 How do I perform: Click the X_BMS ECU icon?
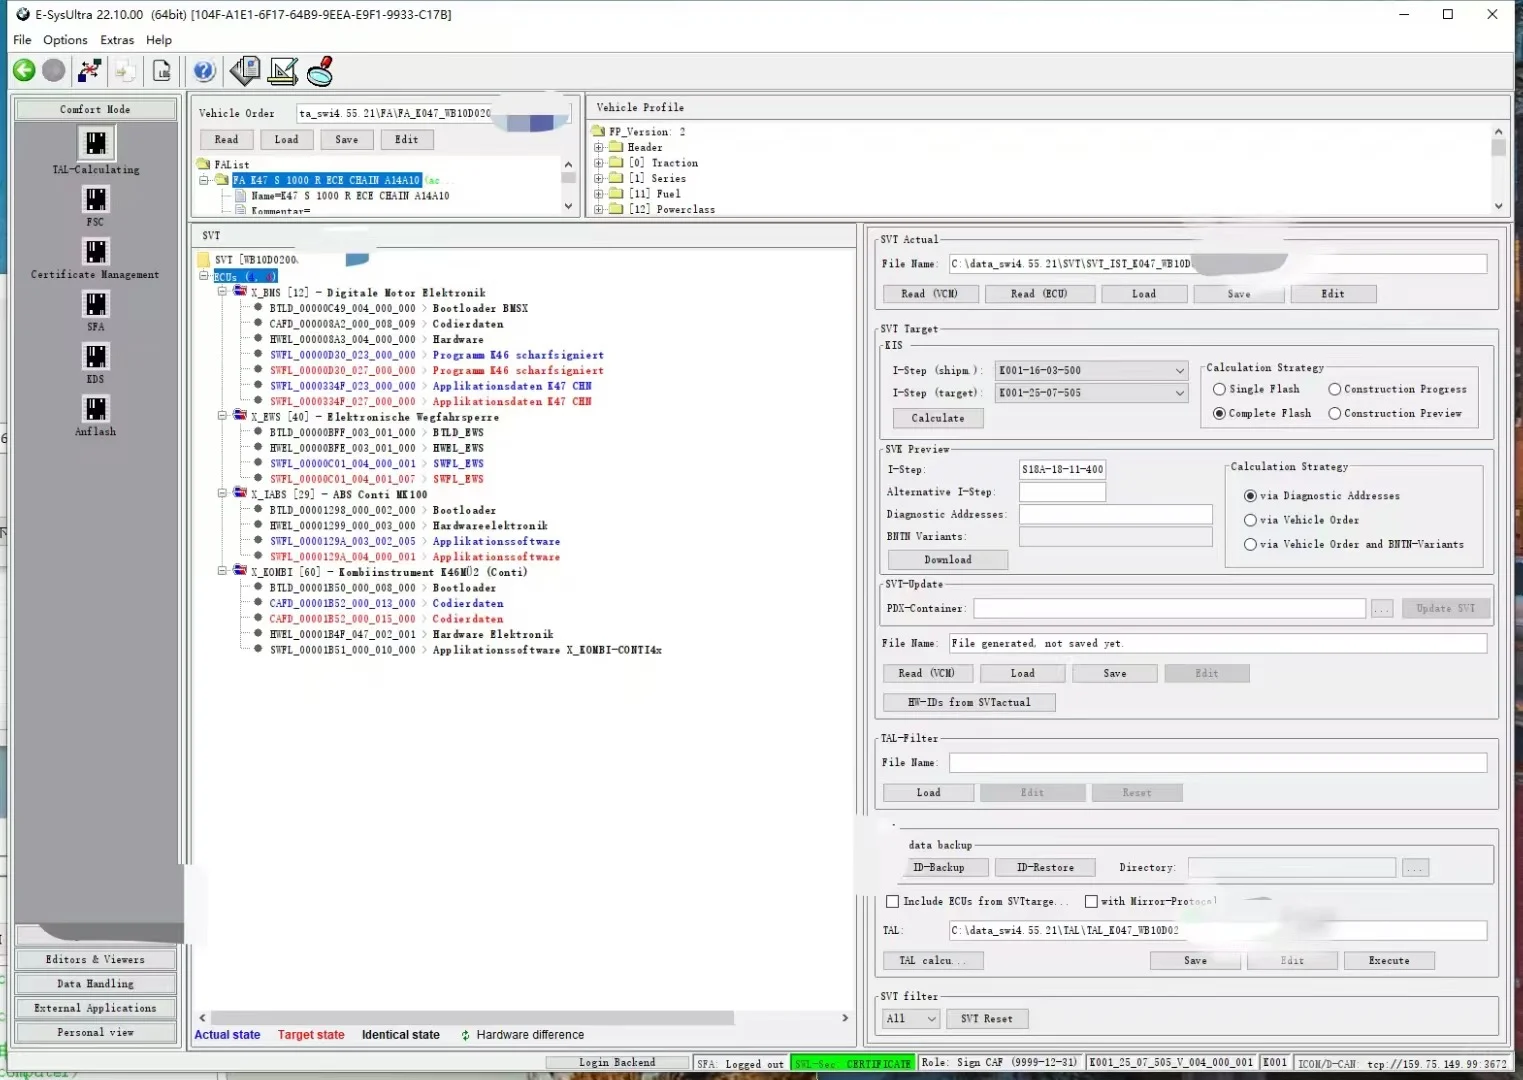pos(240,292)
